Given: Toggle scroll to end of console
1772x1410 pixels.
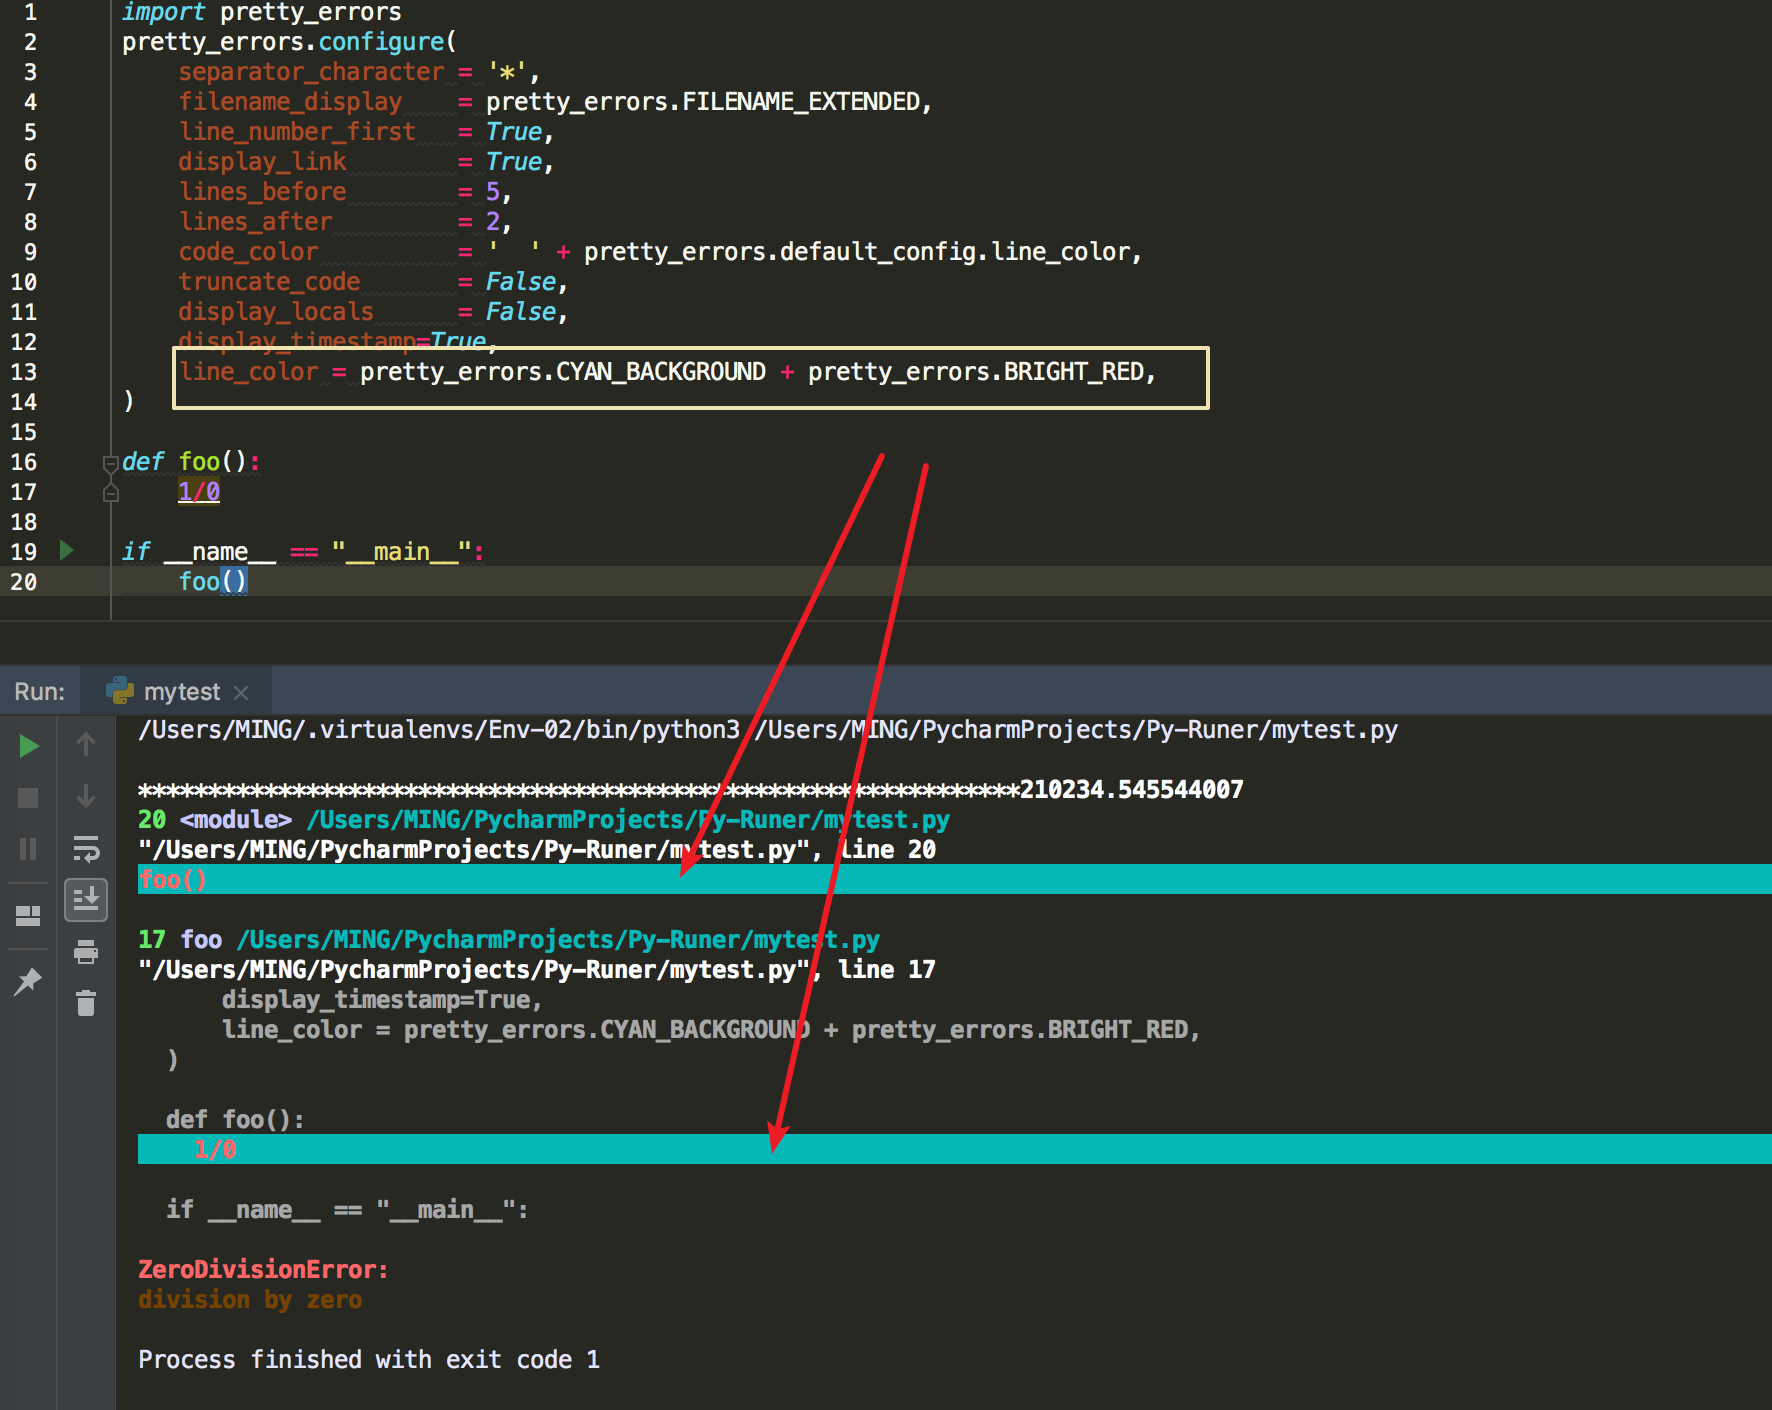Looking at the screenshot, I should [x=86, y=900].
